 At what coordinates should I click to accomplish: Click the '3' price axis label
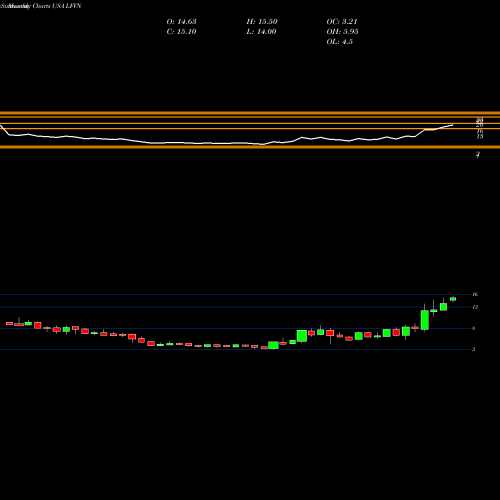(x=474, y=349)
